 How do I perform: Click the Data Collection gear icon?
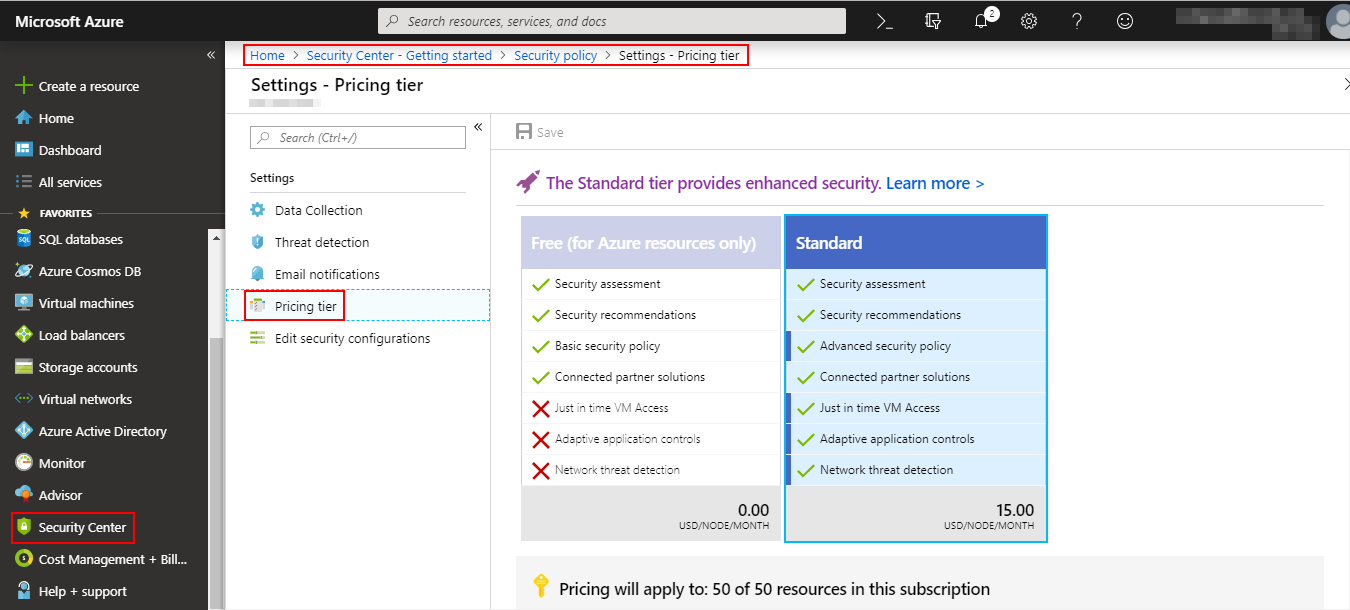pos(257,210)
